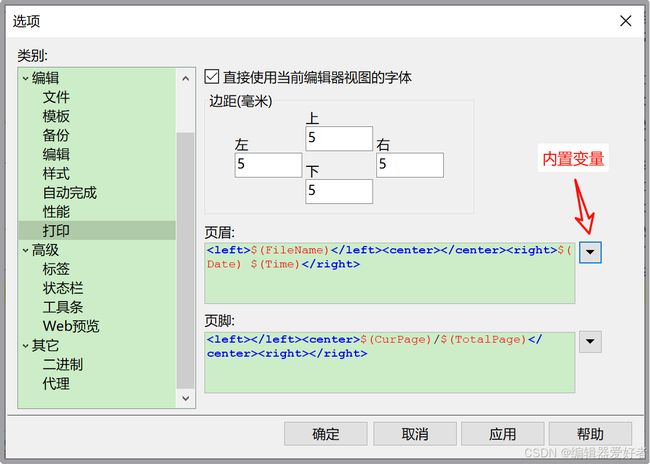The height and width of the screenshot is (464, 650).
Task: Select 工具条 in the category tree
Action: [x=63, y=307]
